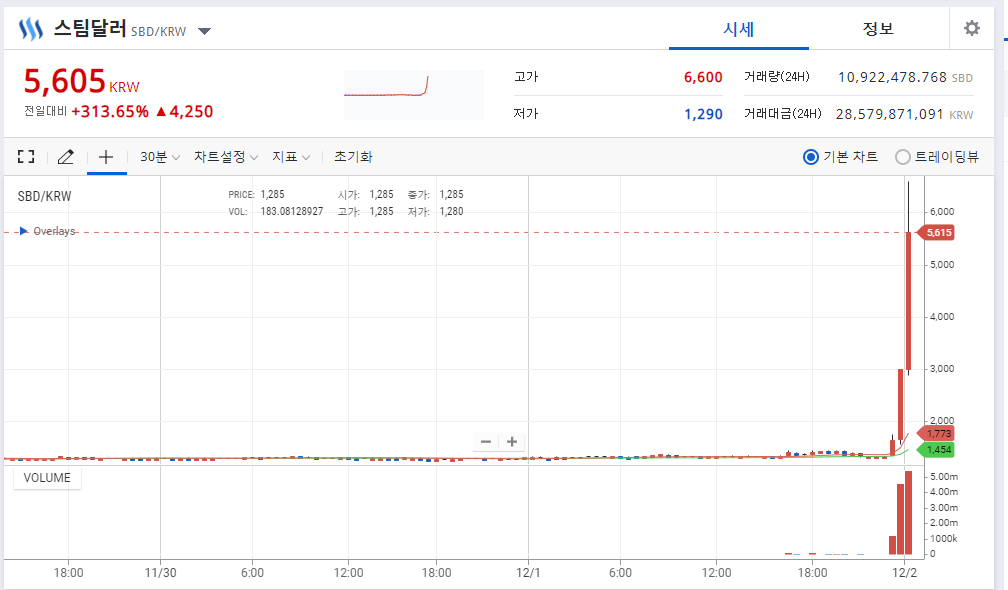The height and width of the screenshot is (590, 1008).
Task: Expand the SBD/KRW market dropdown arrow
Action: 204,31
